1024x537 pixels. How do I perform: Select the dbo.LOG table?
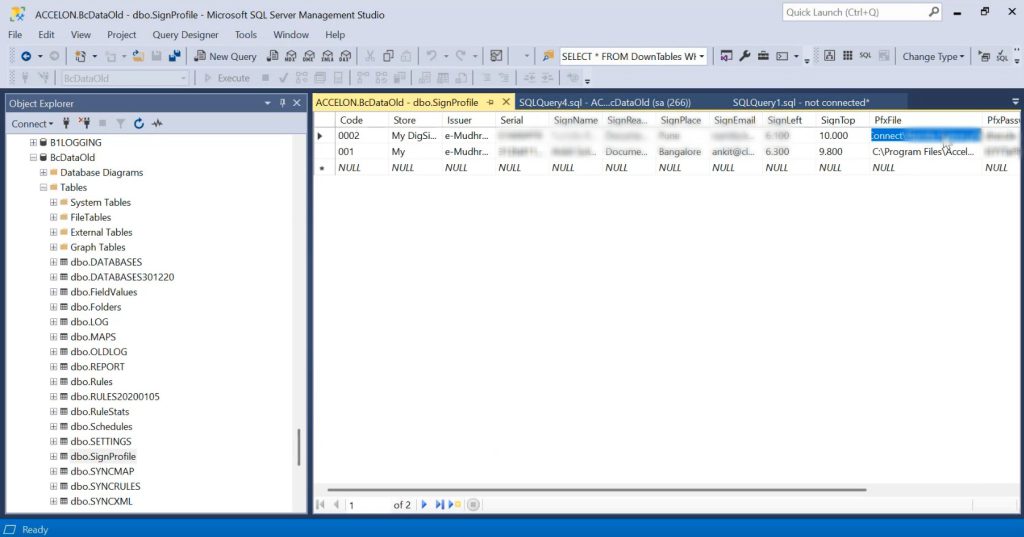(89, 322)
